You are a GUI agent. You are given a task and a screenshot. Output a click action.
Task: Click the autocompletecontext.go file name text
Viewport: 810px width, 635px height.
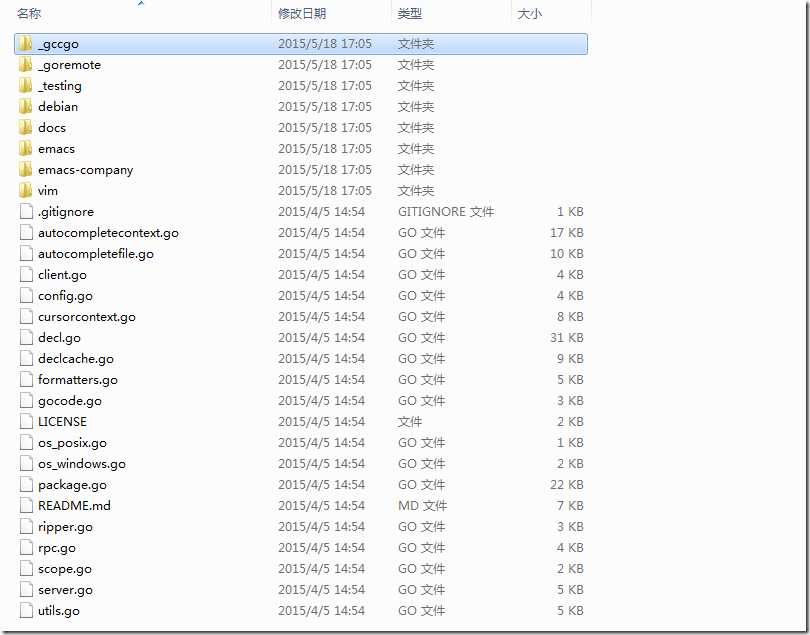click(x=108, y=233)
